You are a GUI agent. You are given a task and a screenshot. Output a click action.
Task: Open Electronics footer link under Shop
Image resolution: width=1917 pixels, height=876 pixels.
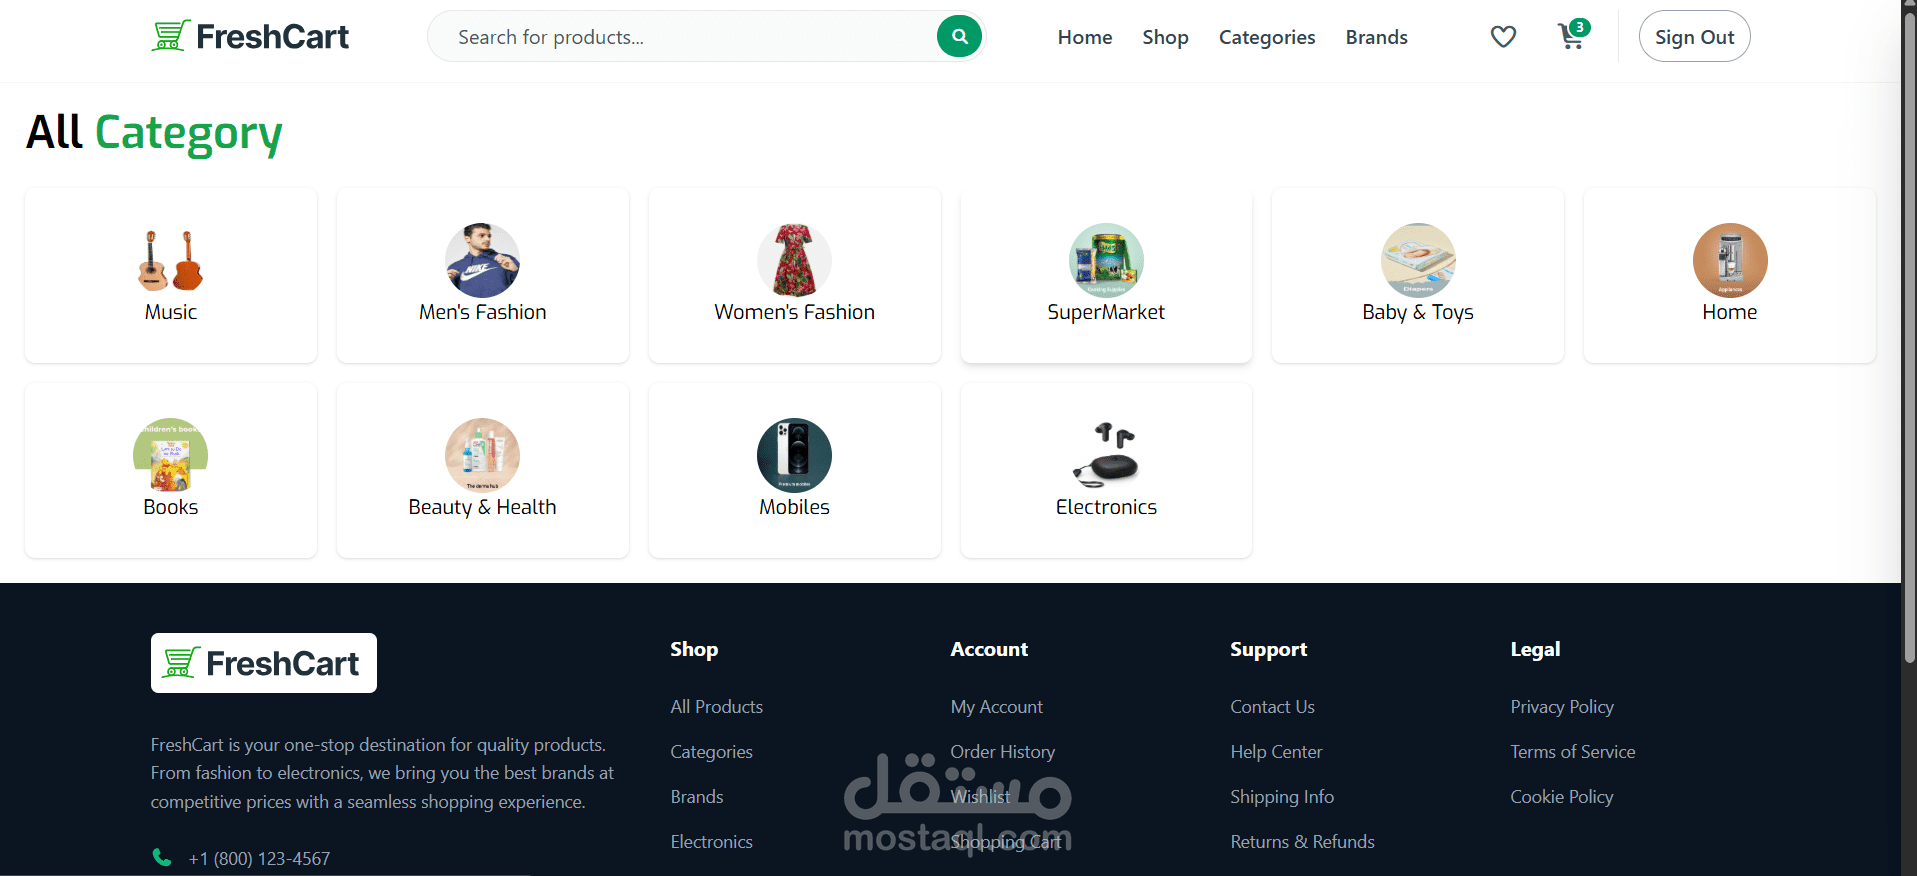[x=712, y=842]
